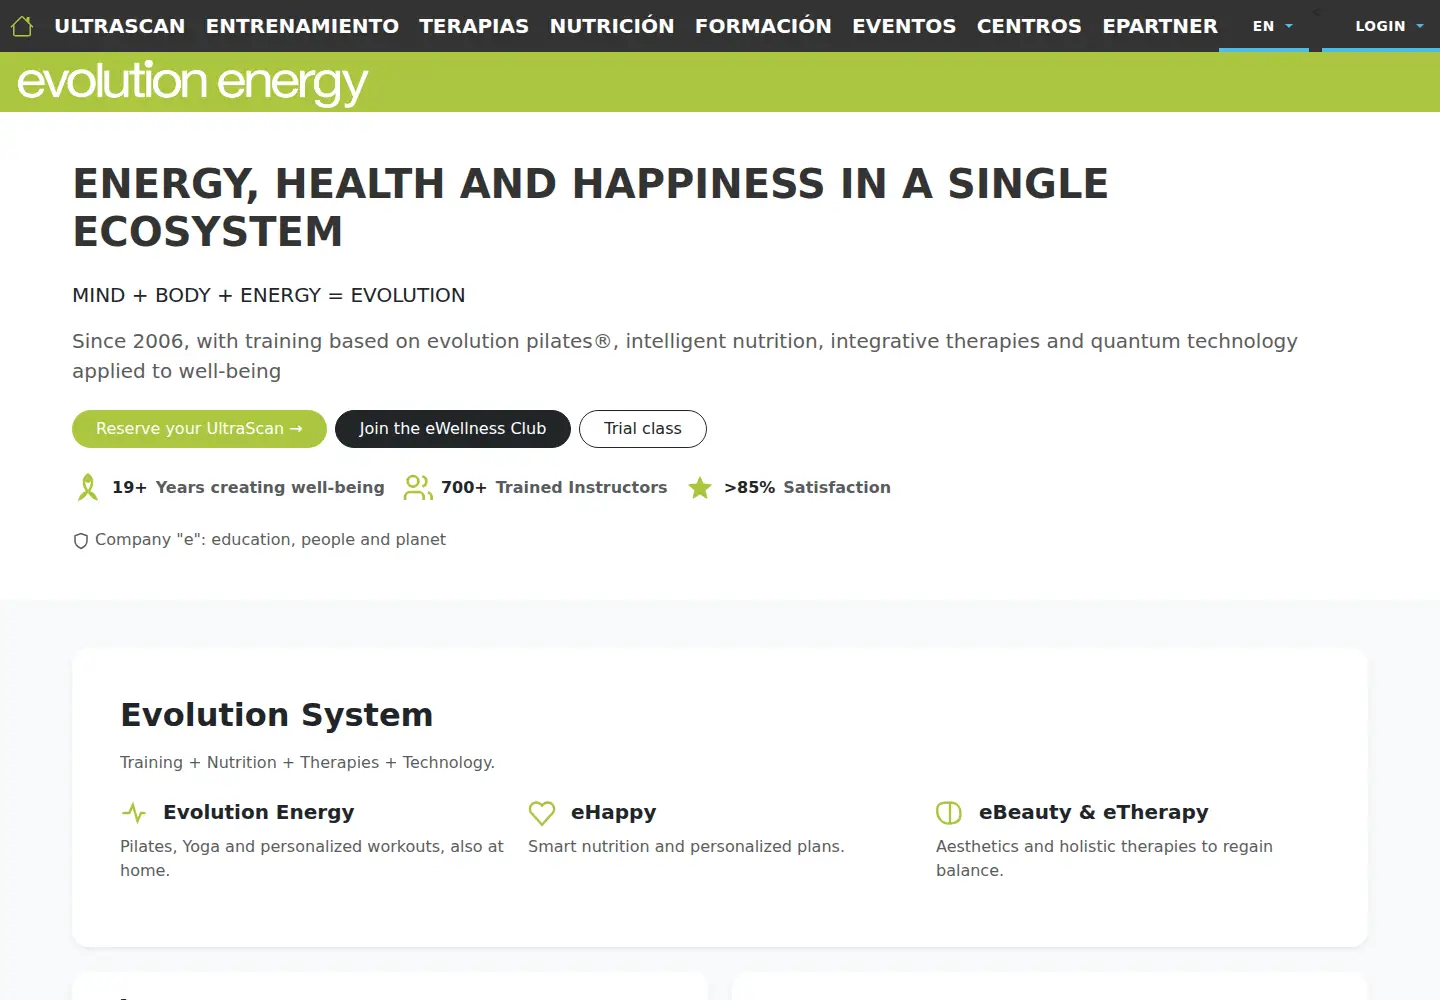Image resolution: width=1440 pixels, height=1000 pixels.
Task: Click the eBeauty & eTherapy heading
Action: click(x=1094, y=812)
